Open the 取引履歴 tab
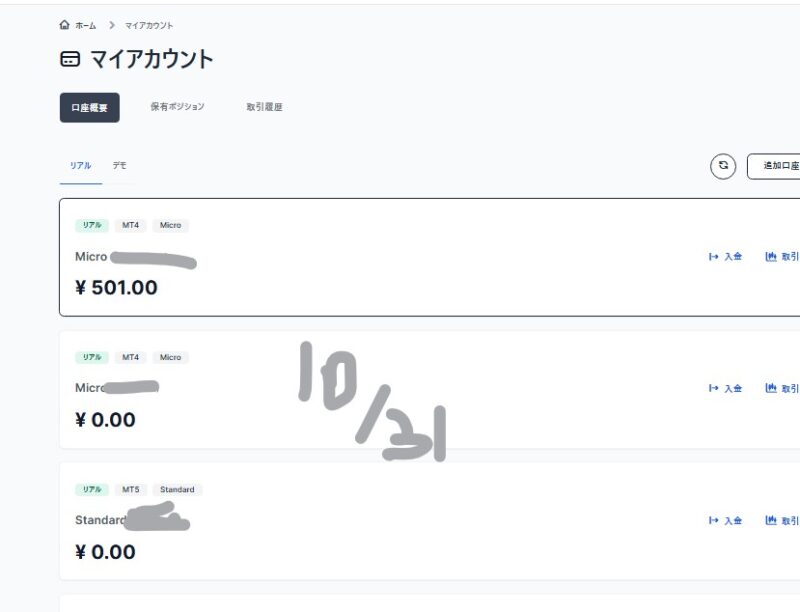800x612 pixels. coord(264,107)
